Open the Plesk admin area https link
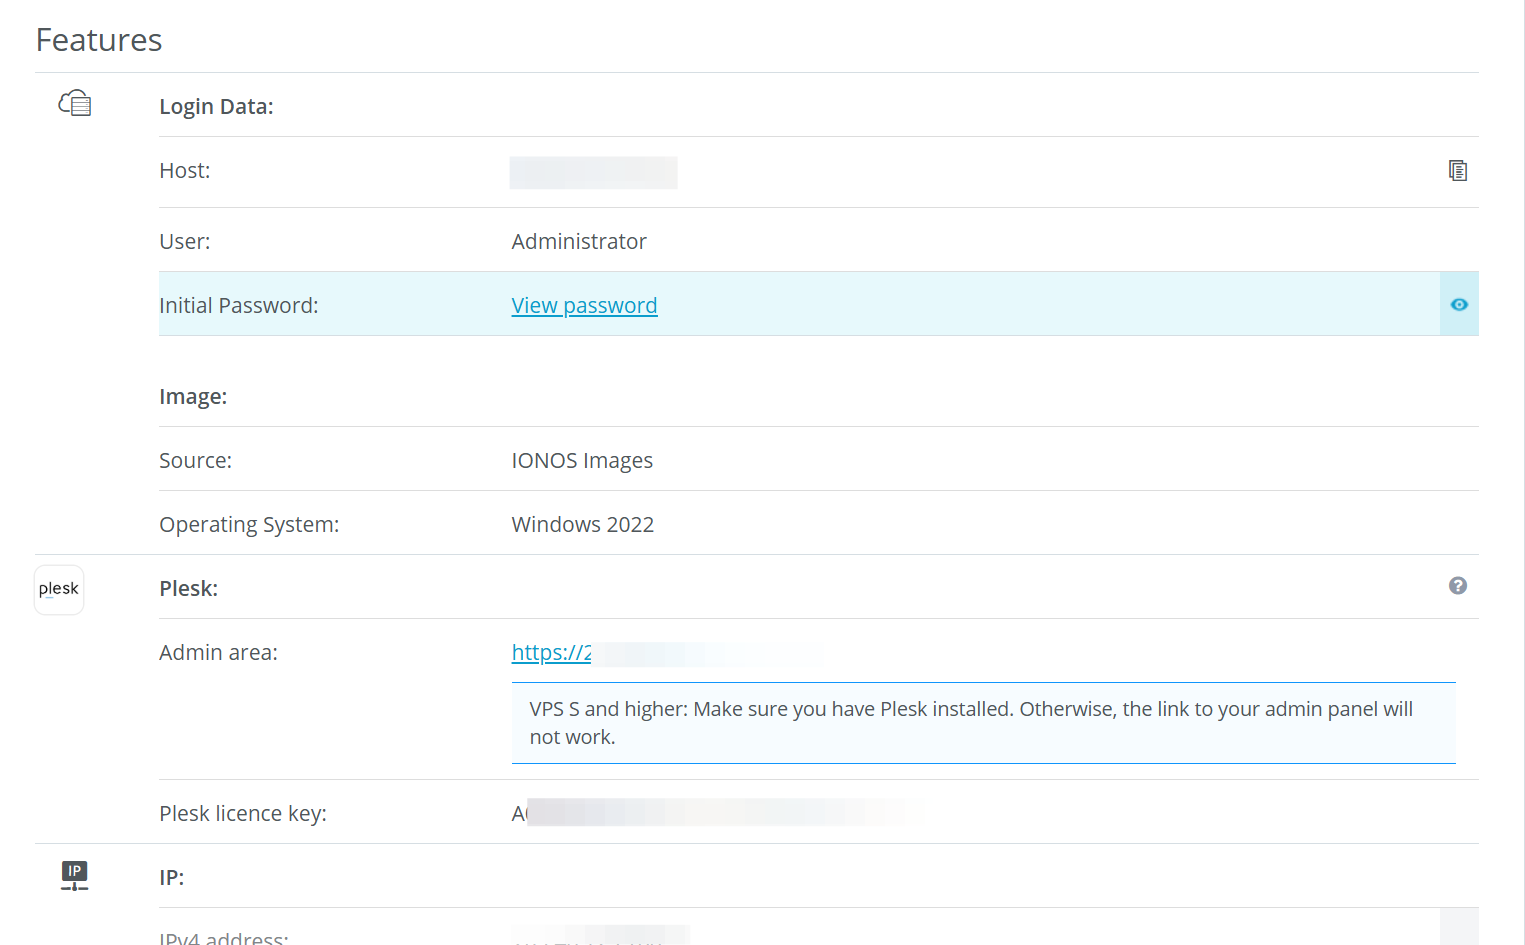 click(x=551, y=653)
